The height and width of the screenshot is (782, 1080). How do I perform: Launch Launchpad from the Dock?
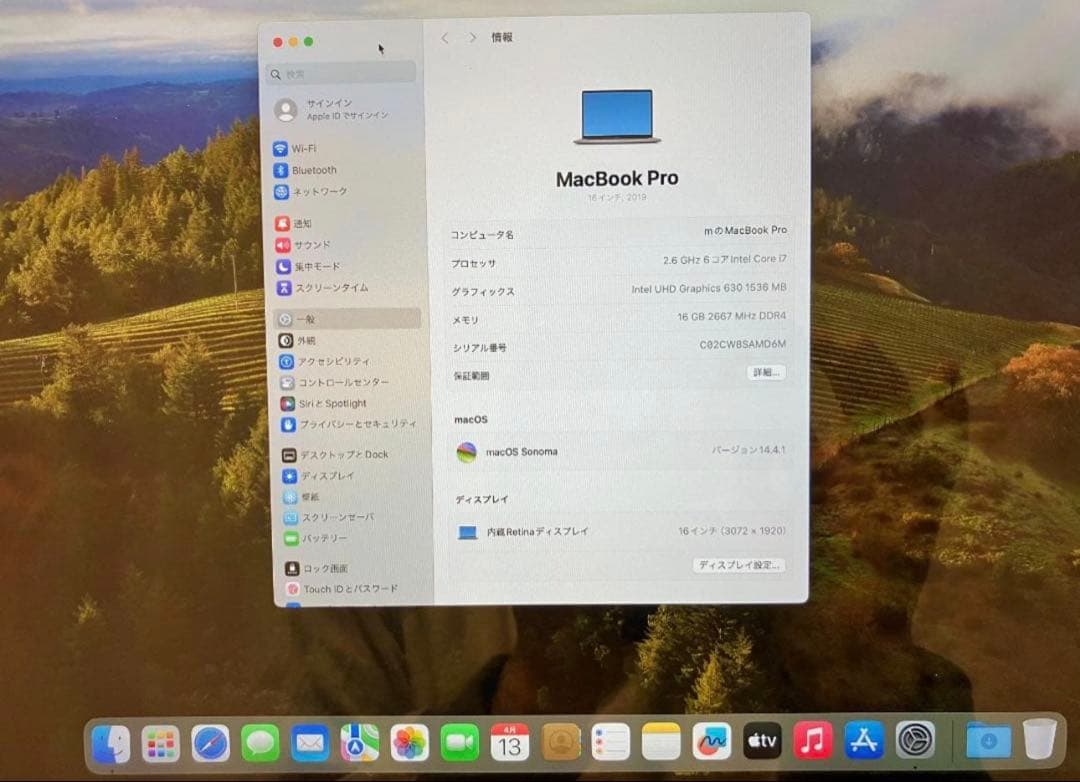[160, 743]
